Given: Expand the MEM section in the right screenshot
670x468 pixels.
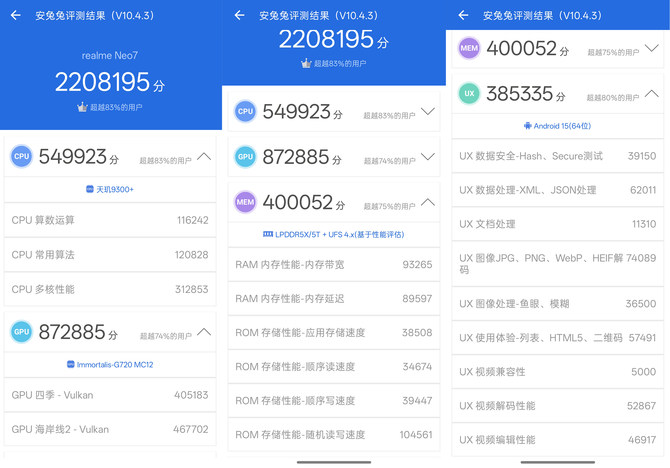Looking at the screenshot, I should click(x=652, y=48).
